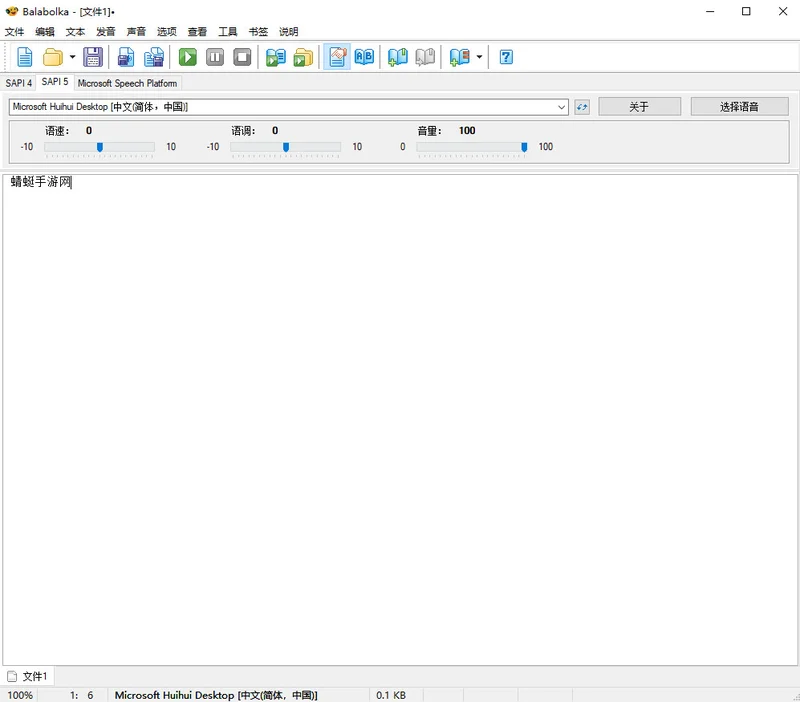The width and height of the screenshot is (800, 702).
Task: Add a bookmark with book-plus icon
Action: pos(397,57)
